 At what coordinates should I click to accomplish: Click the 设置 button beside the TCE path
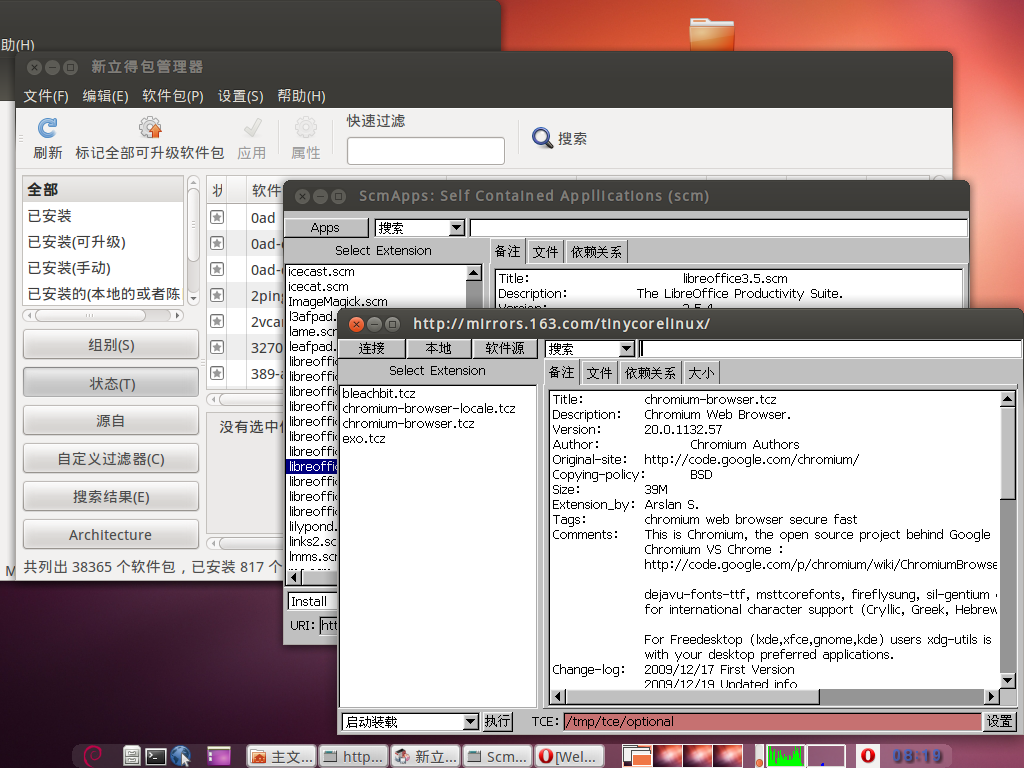tap(999, 721)
